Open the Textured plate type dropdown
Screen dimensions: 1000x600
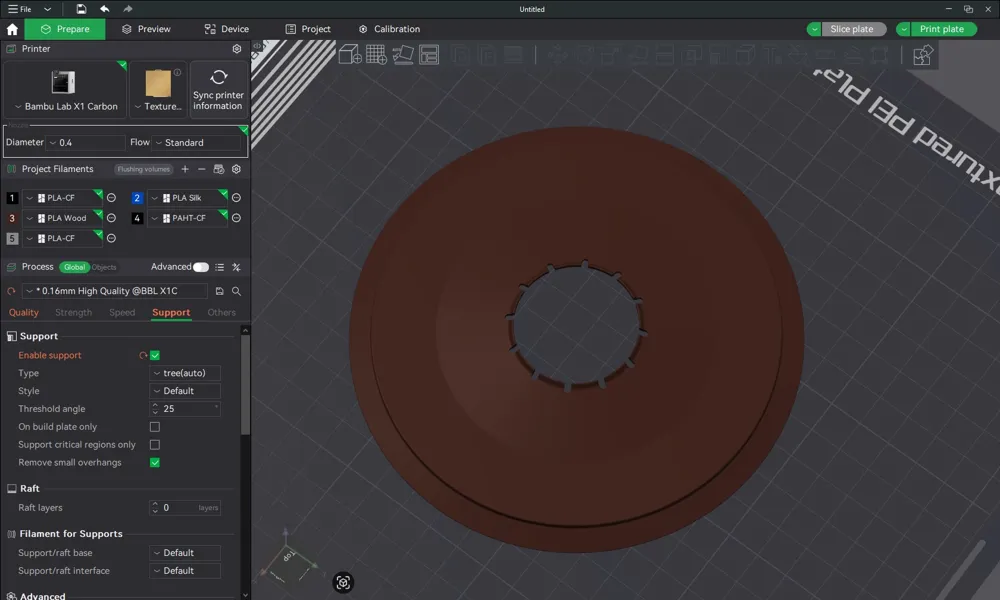(x=158, y=90)
